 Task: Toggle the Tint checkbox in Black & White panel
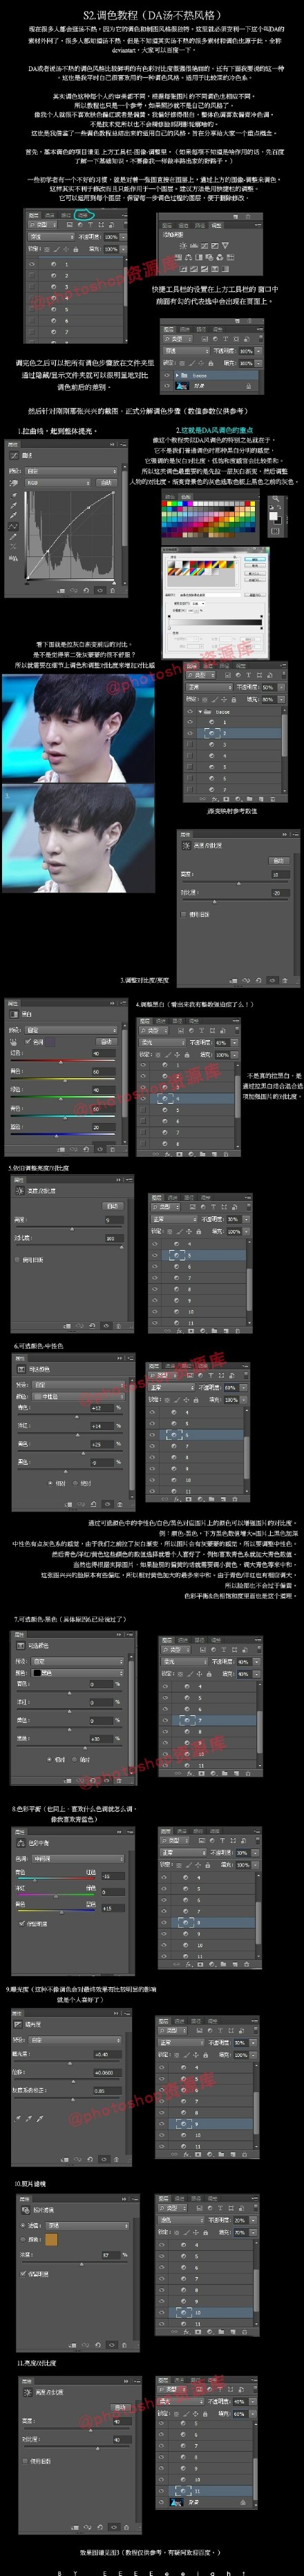tap(28, 1041)
